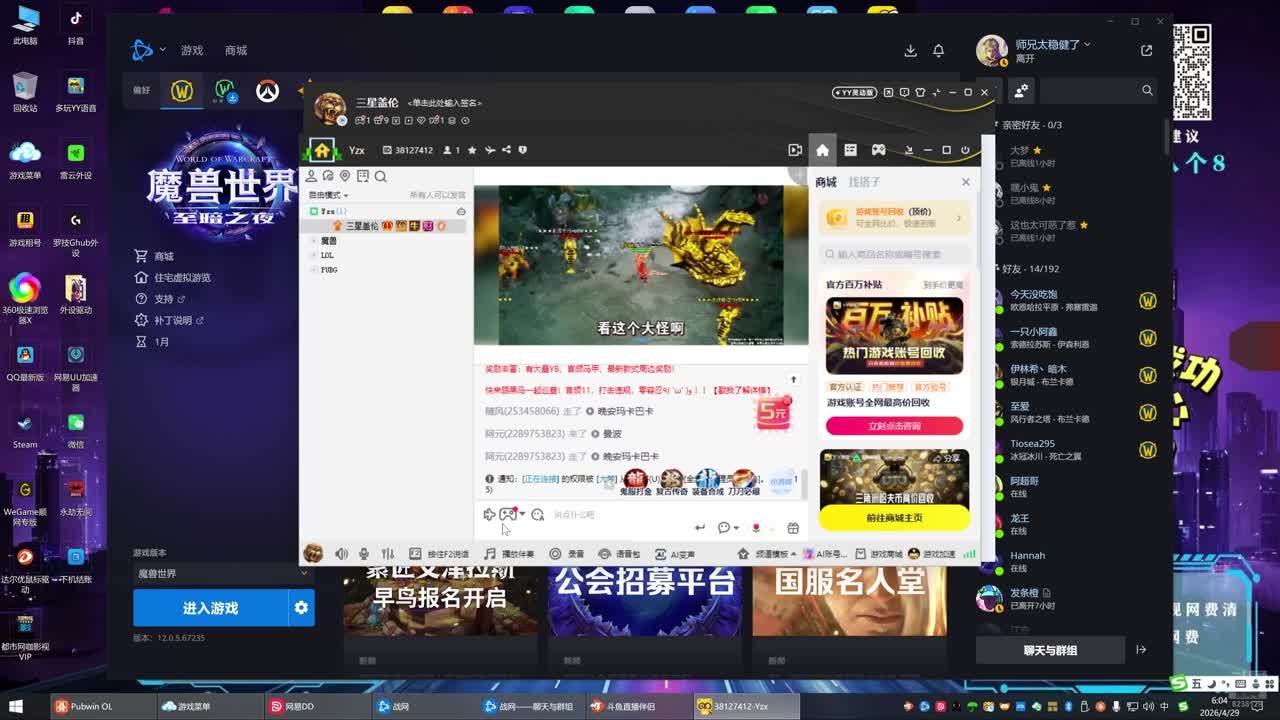
Task: Open the 商城 menu in Battle.net header
Action: pos(236,50)
